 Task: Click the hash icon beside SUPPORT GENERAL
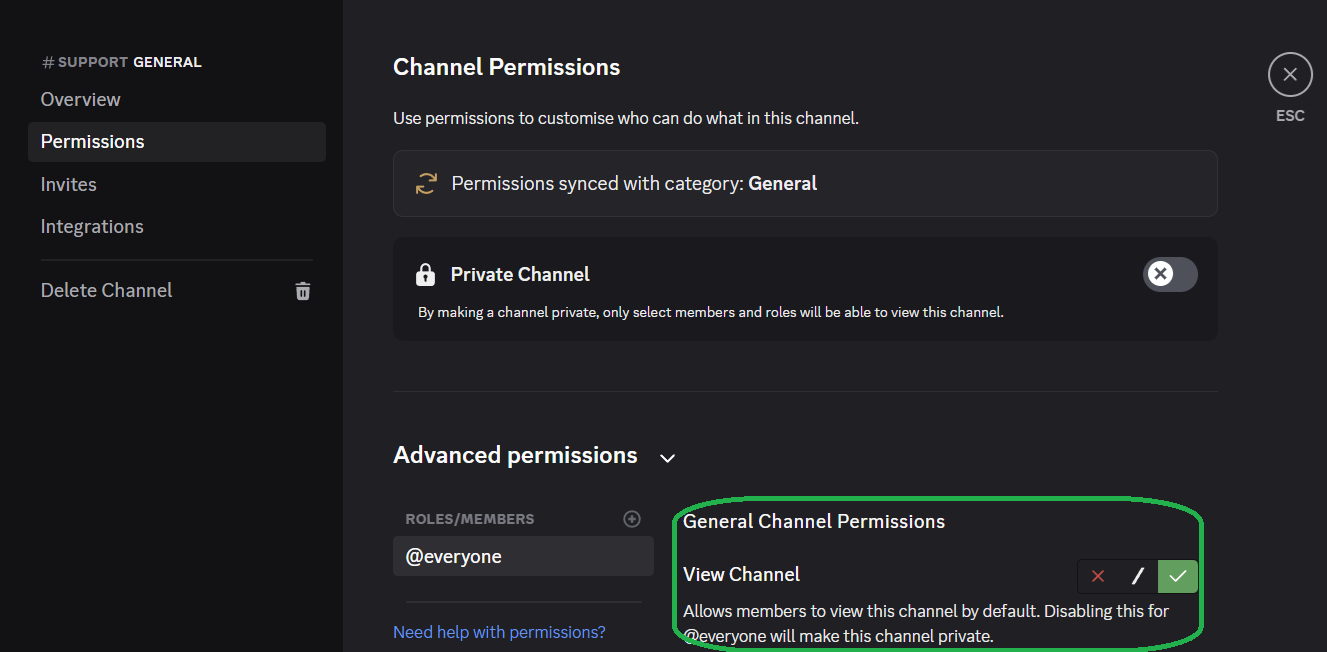pos(46,61)
